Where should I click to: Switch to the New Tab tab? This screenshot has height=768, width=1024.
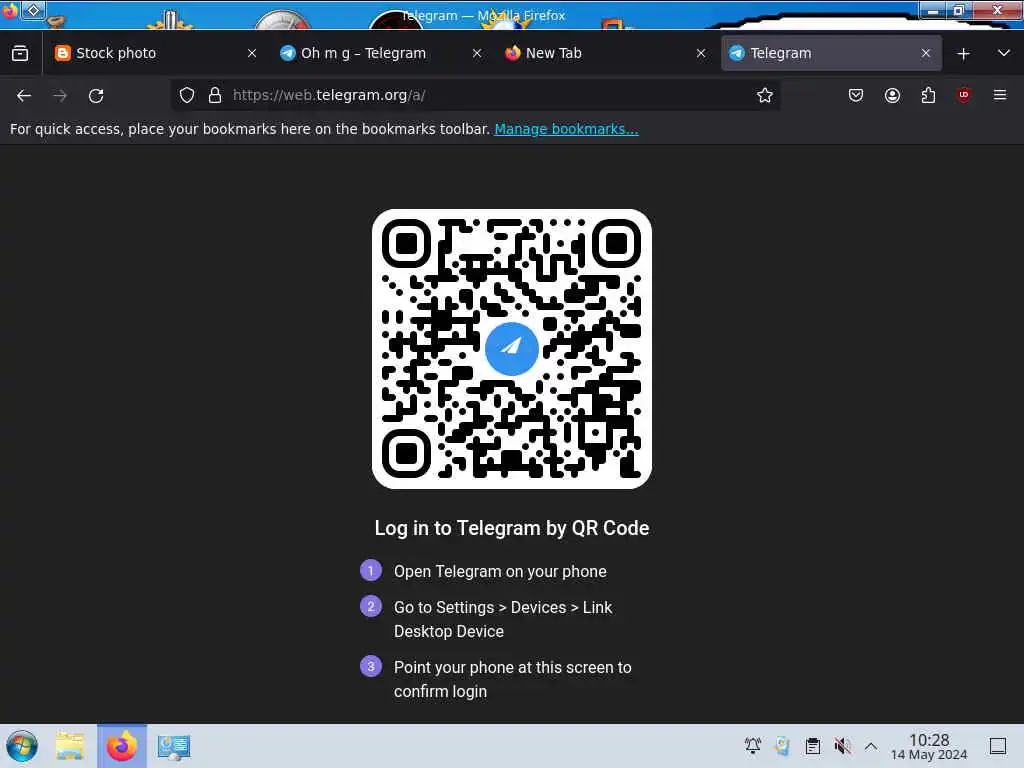605,53
